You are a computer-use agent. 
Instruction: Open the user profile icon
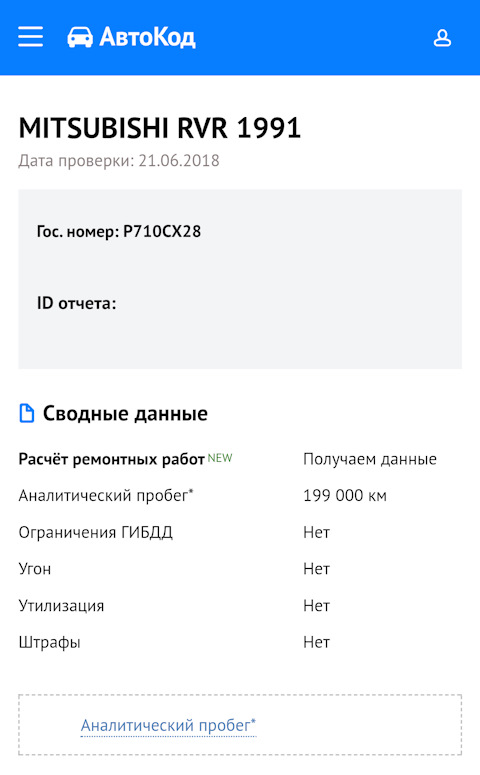[x=442, y=38]
